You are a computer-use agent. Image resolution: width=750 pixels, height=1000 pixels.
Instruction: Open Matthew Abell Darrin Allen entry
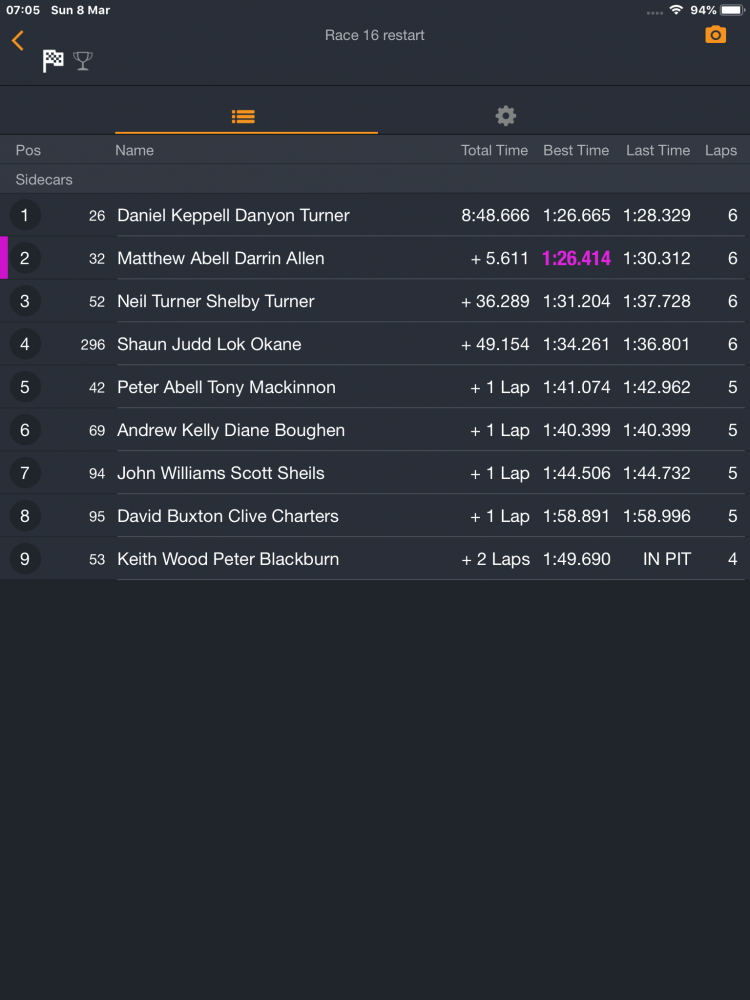point(221,258)
